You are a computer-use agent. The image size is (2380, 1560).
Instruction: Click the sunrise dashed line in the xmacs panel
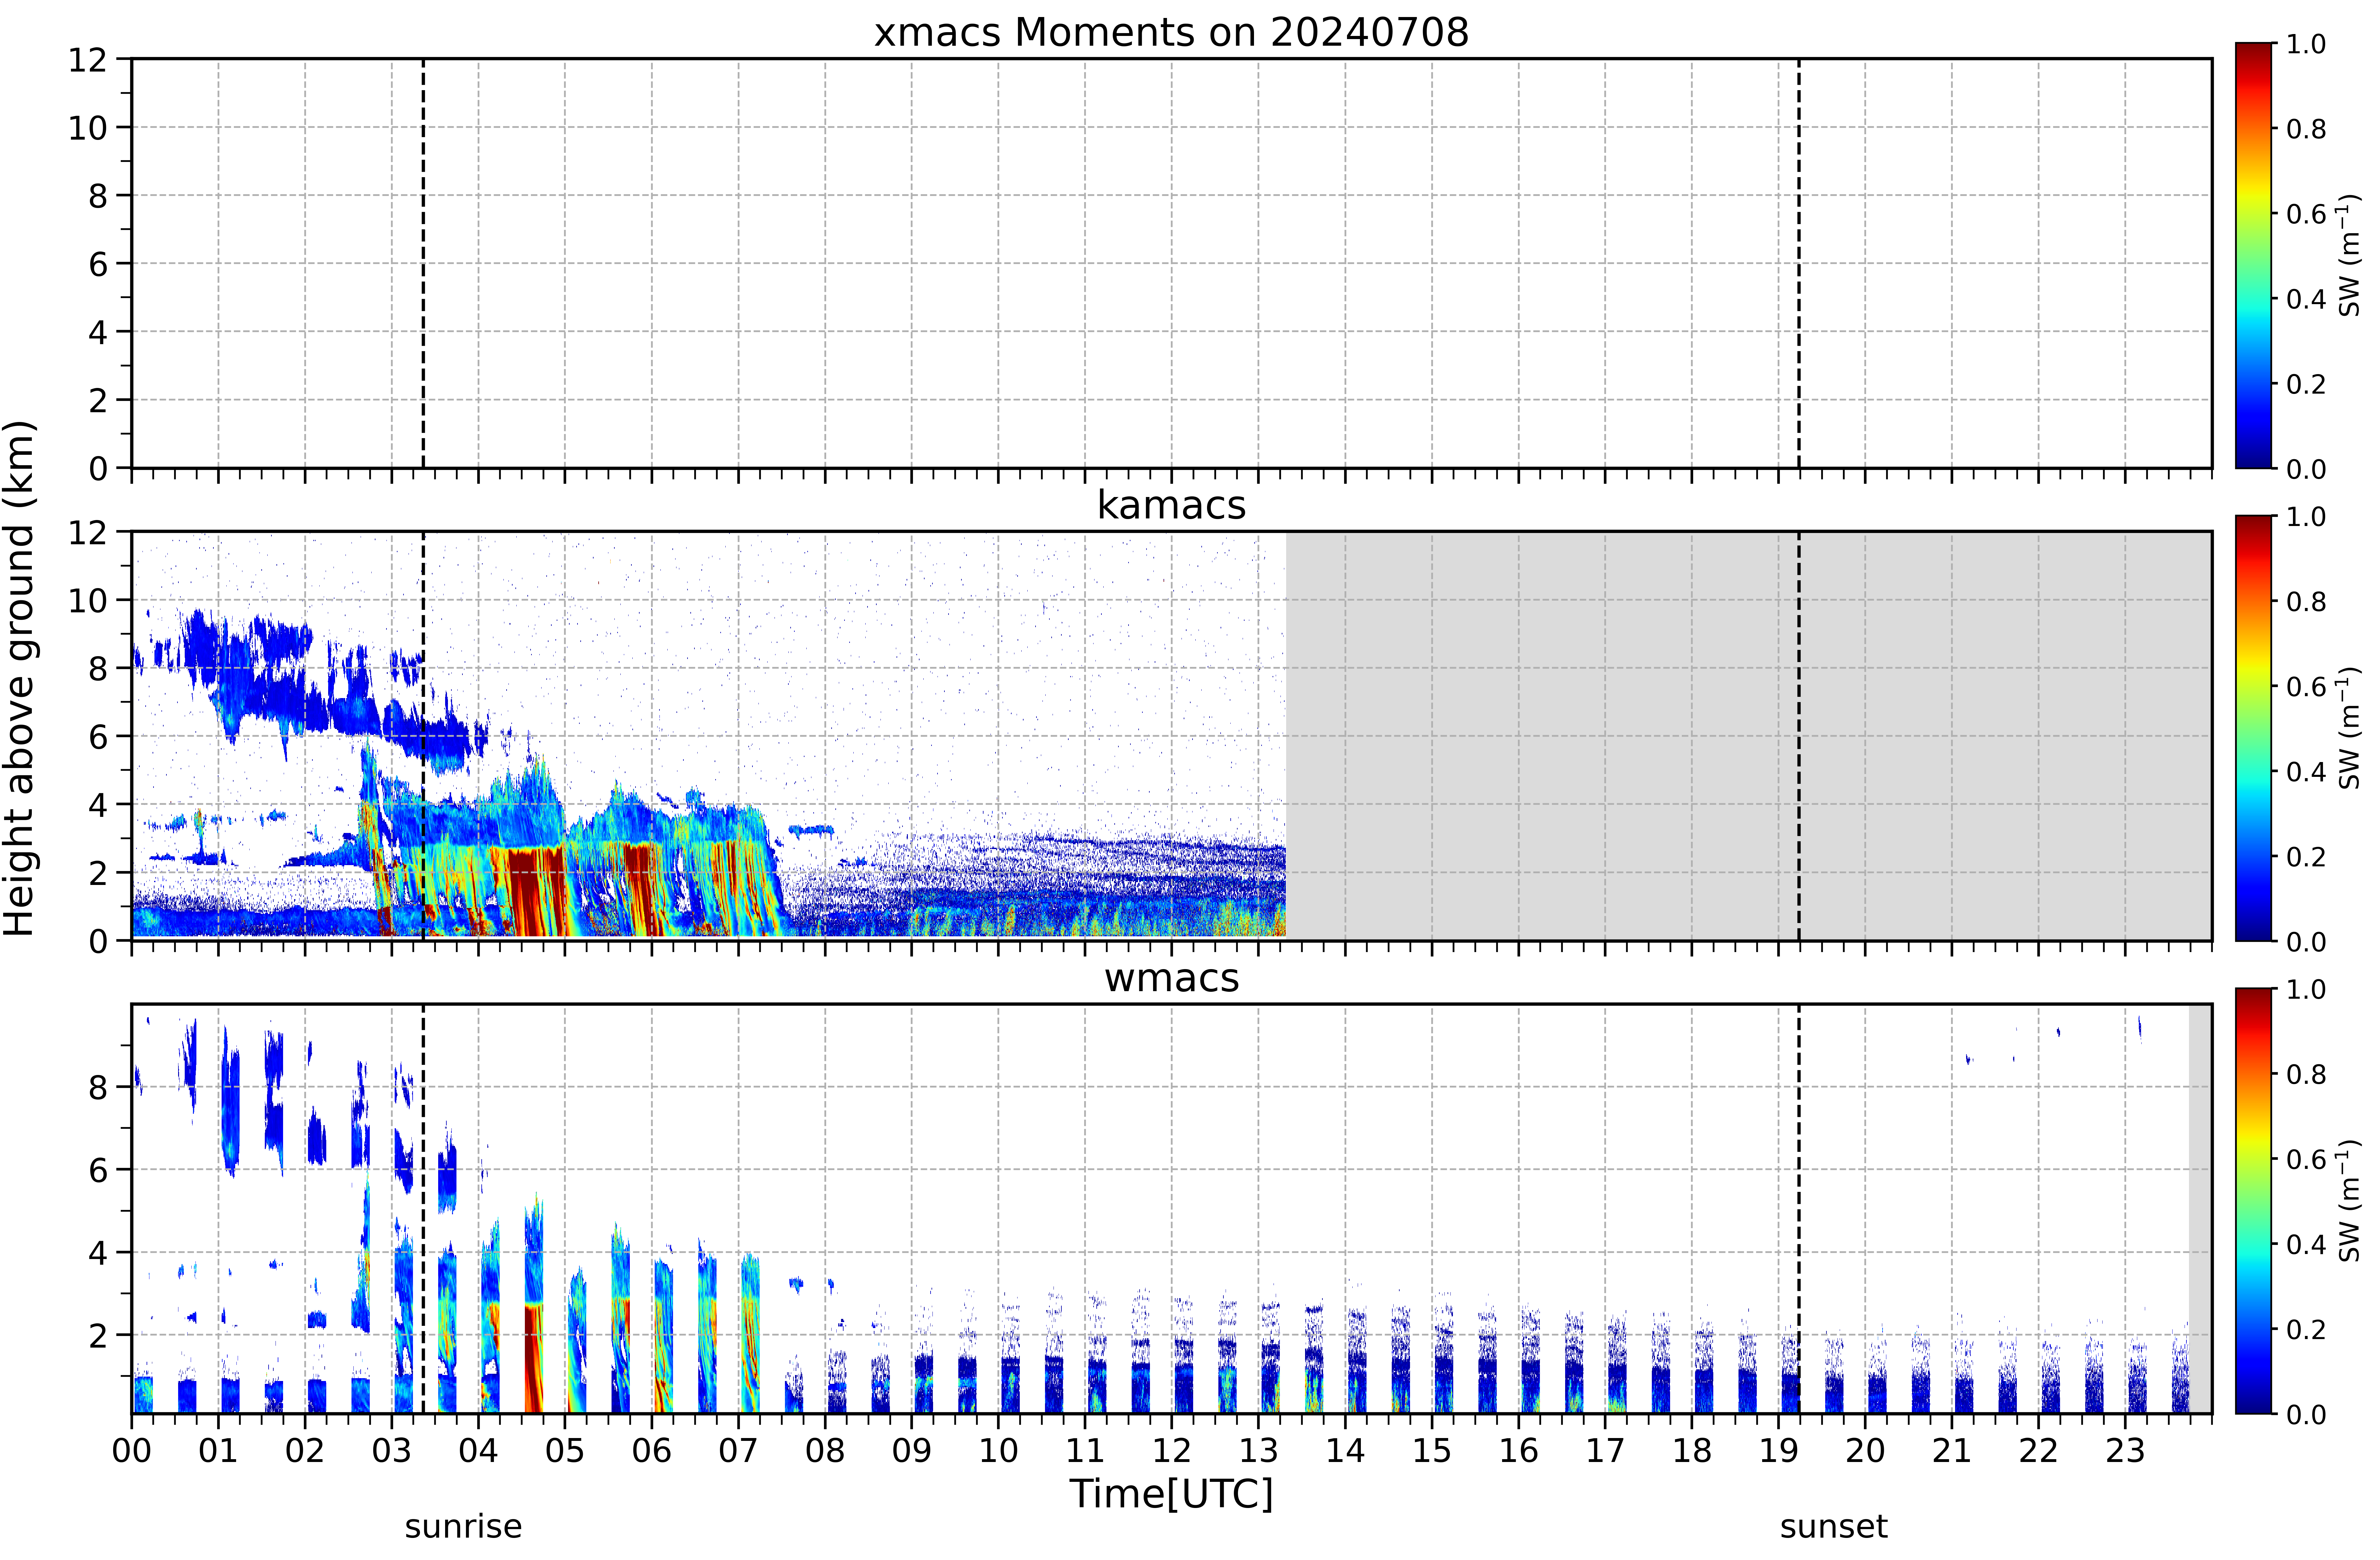[423, 263]
